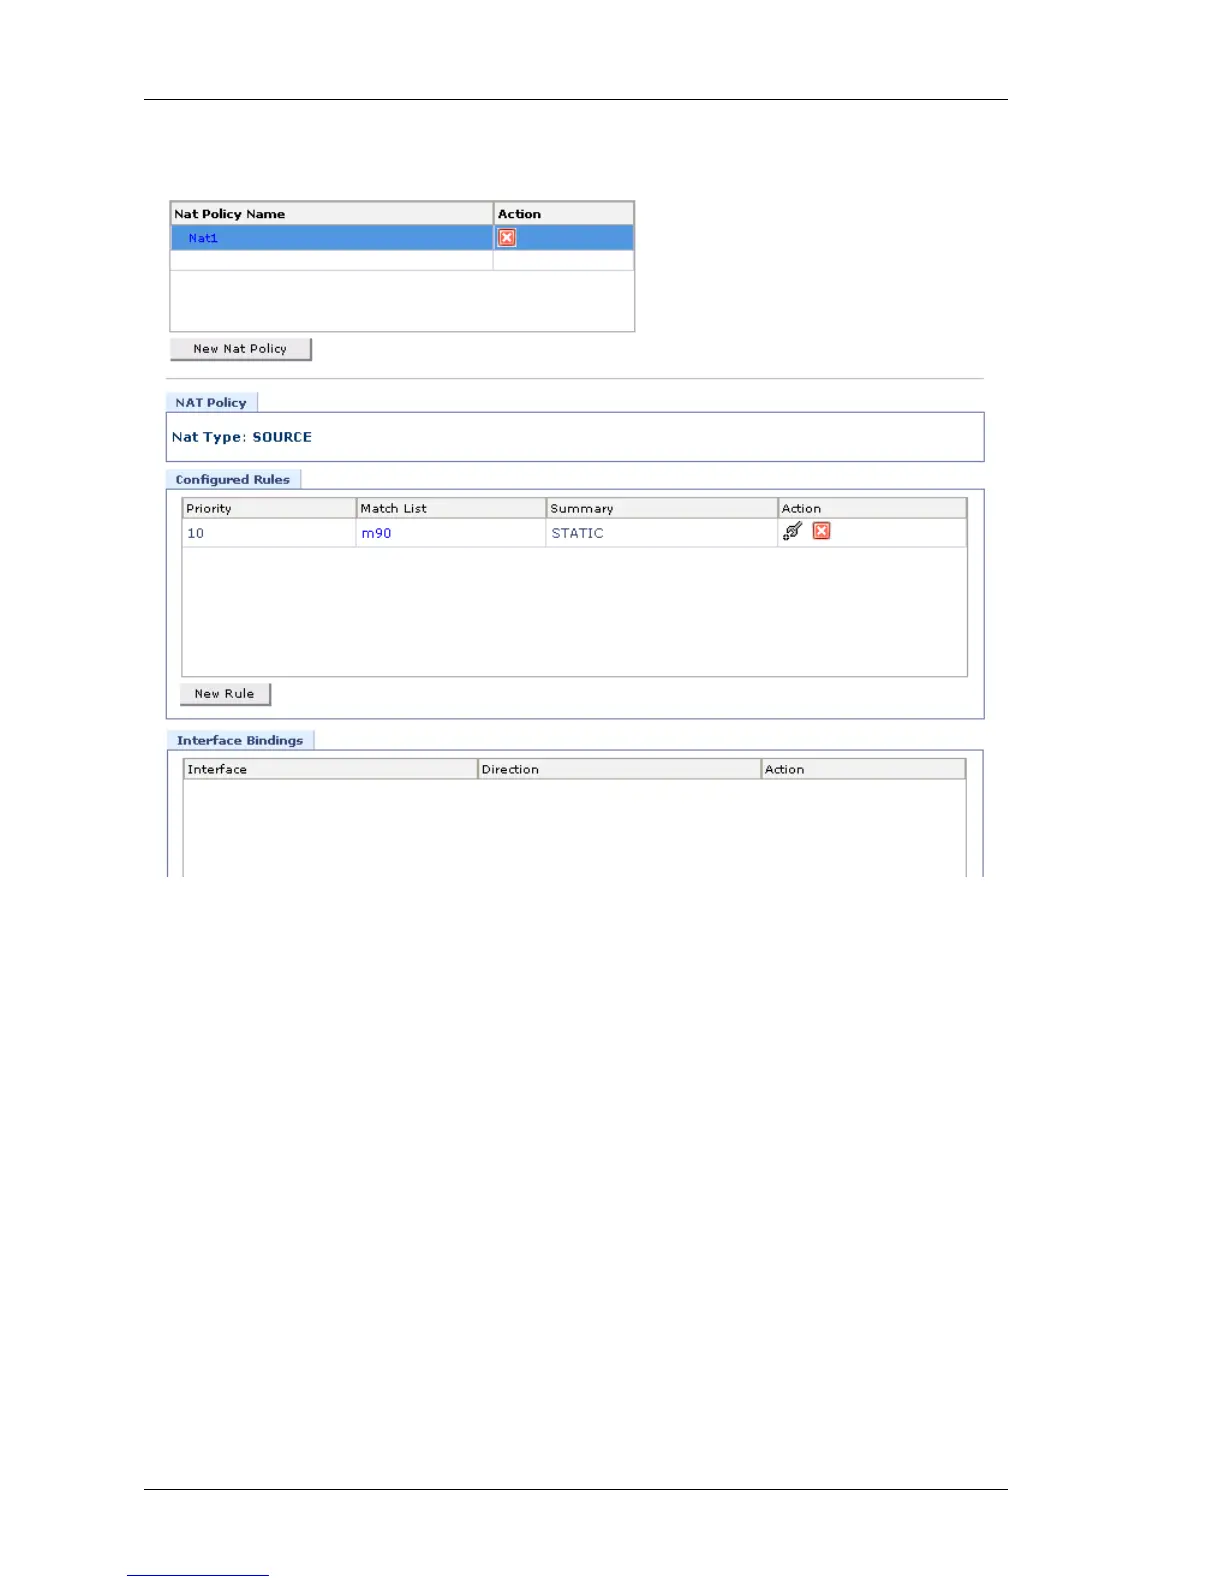Click the Summary column header
The width and height of the screenshot is (1224, 1584).
662,508
